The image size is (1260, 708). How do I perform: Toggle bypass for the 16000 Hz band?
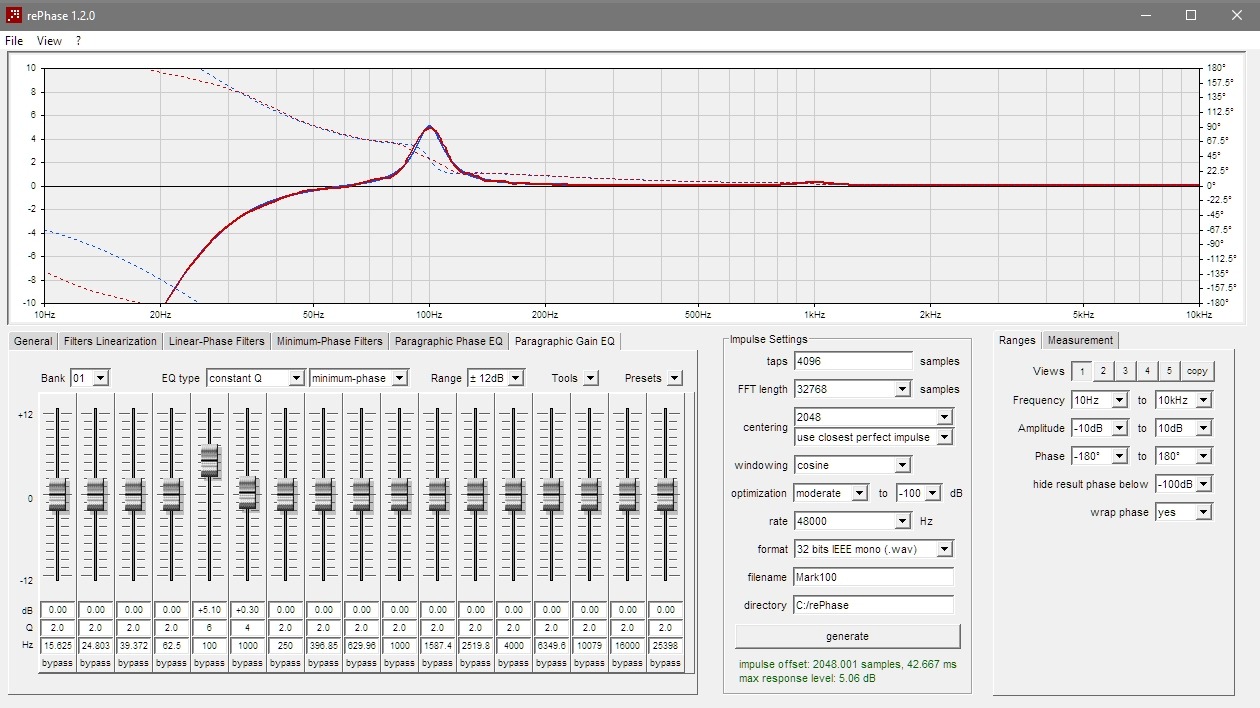627,663
